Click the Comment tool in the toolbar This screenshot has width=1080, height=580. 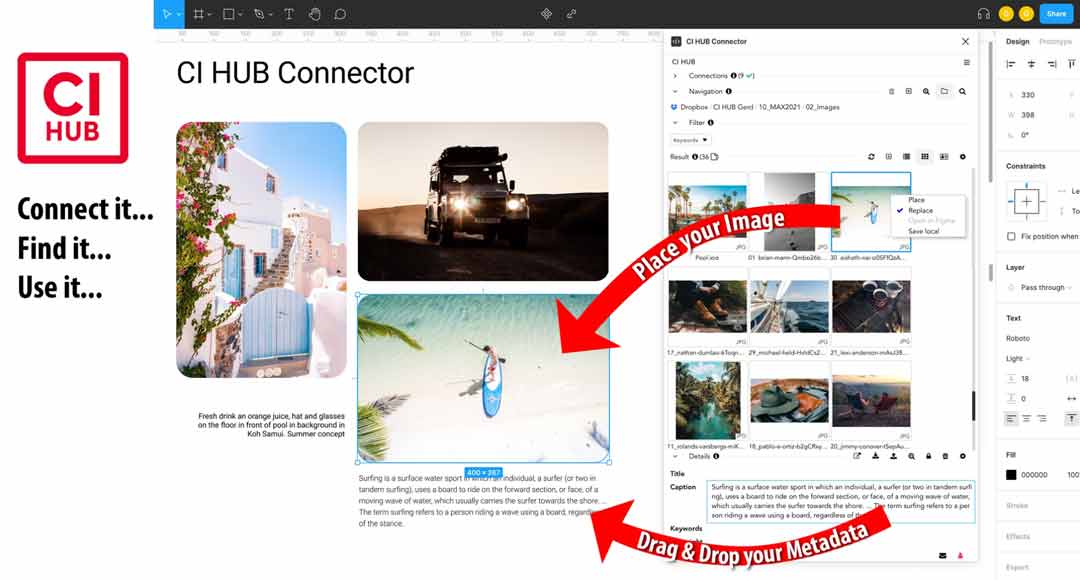pos(340,14)
